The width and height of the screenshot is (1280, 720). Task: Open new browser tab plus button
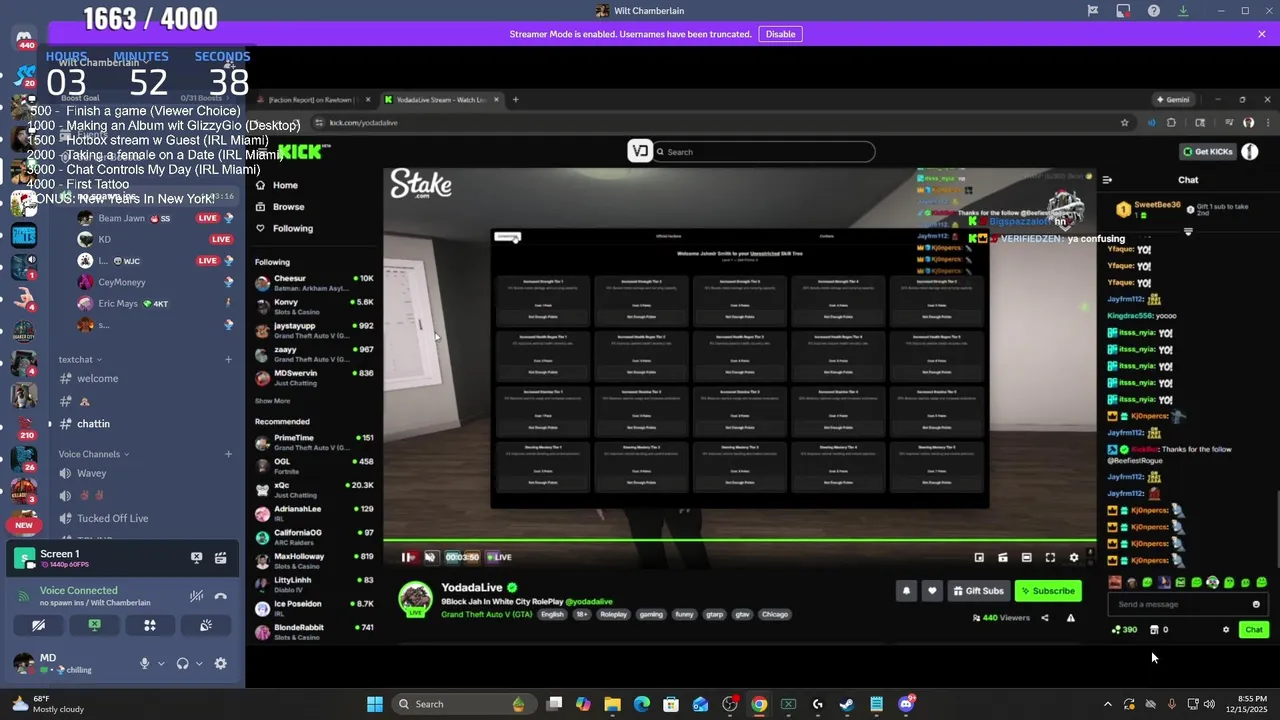[x=516, y=100]
